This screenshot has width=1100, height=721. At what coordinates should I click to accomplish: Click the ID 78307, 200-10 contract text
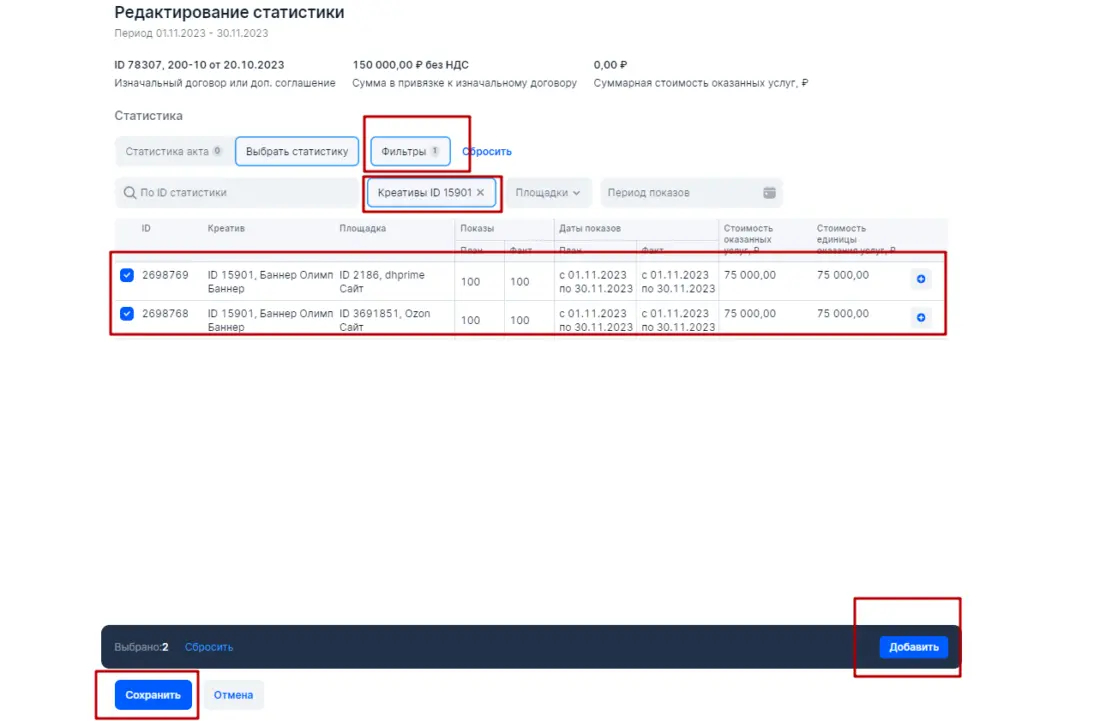click(199, 65)
